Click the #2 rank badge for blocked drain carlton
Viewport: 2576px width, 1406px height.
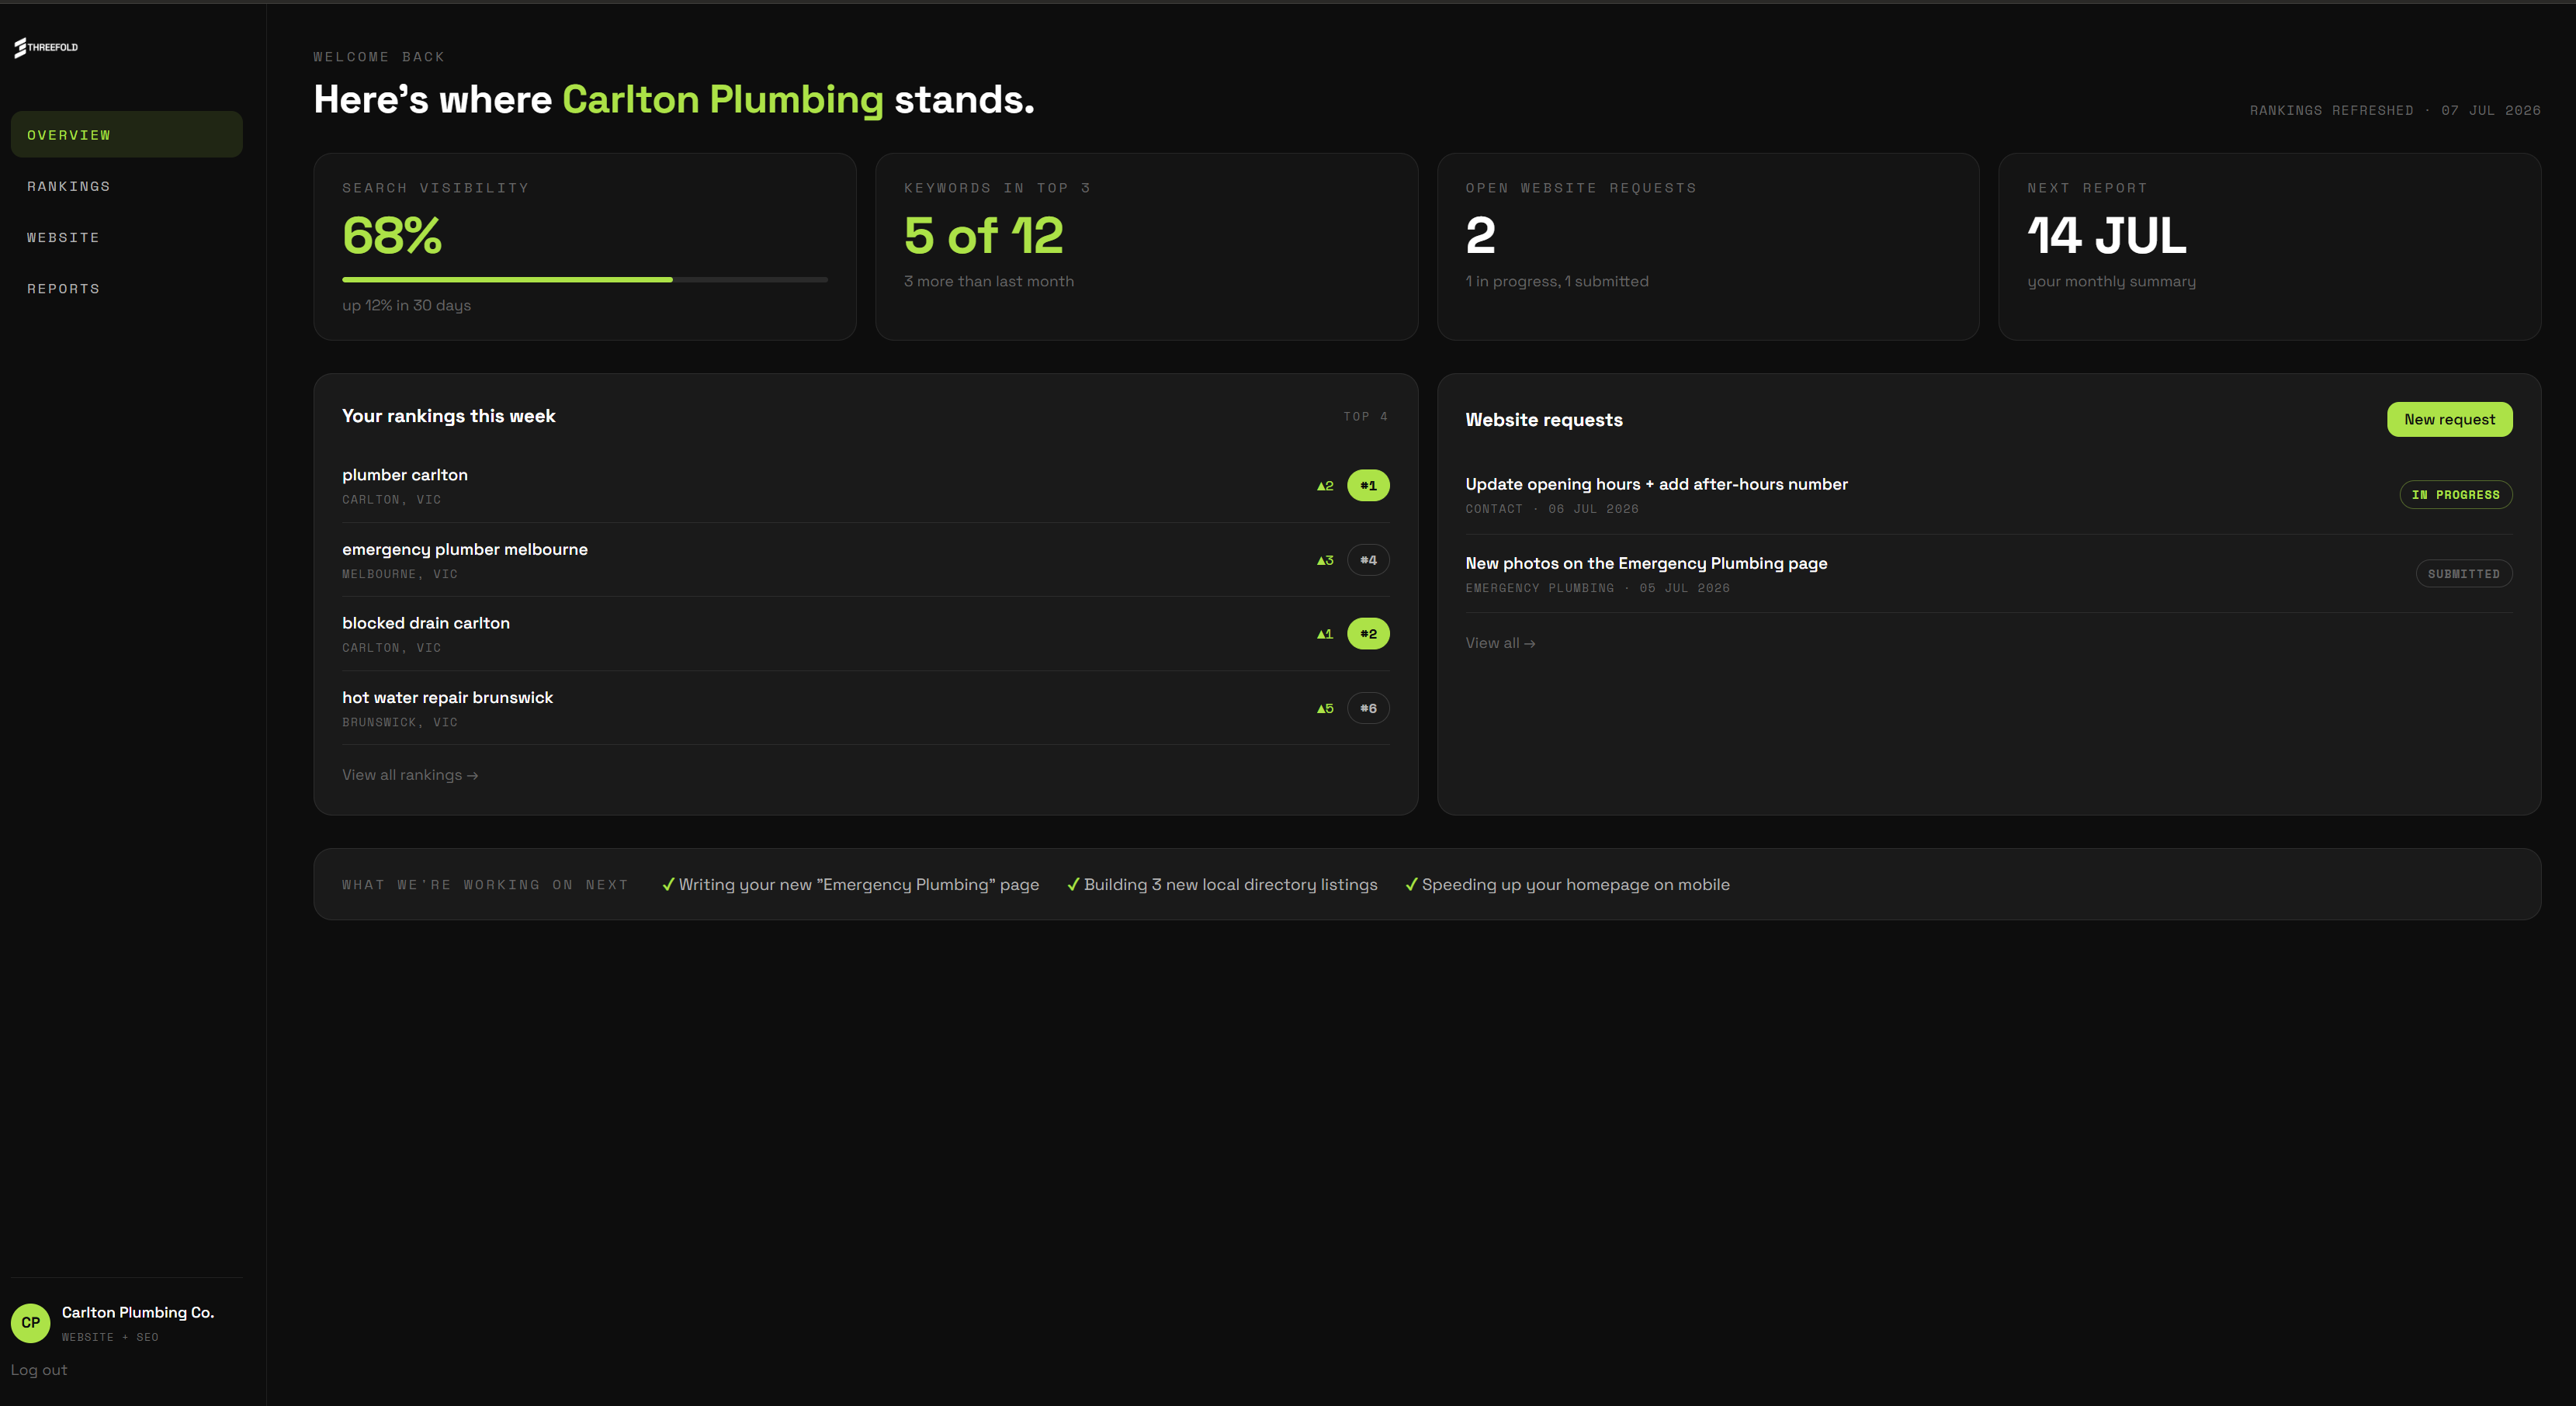(1368, 634)
